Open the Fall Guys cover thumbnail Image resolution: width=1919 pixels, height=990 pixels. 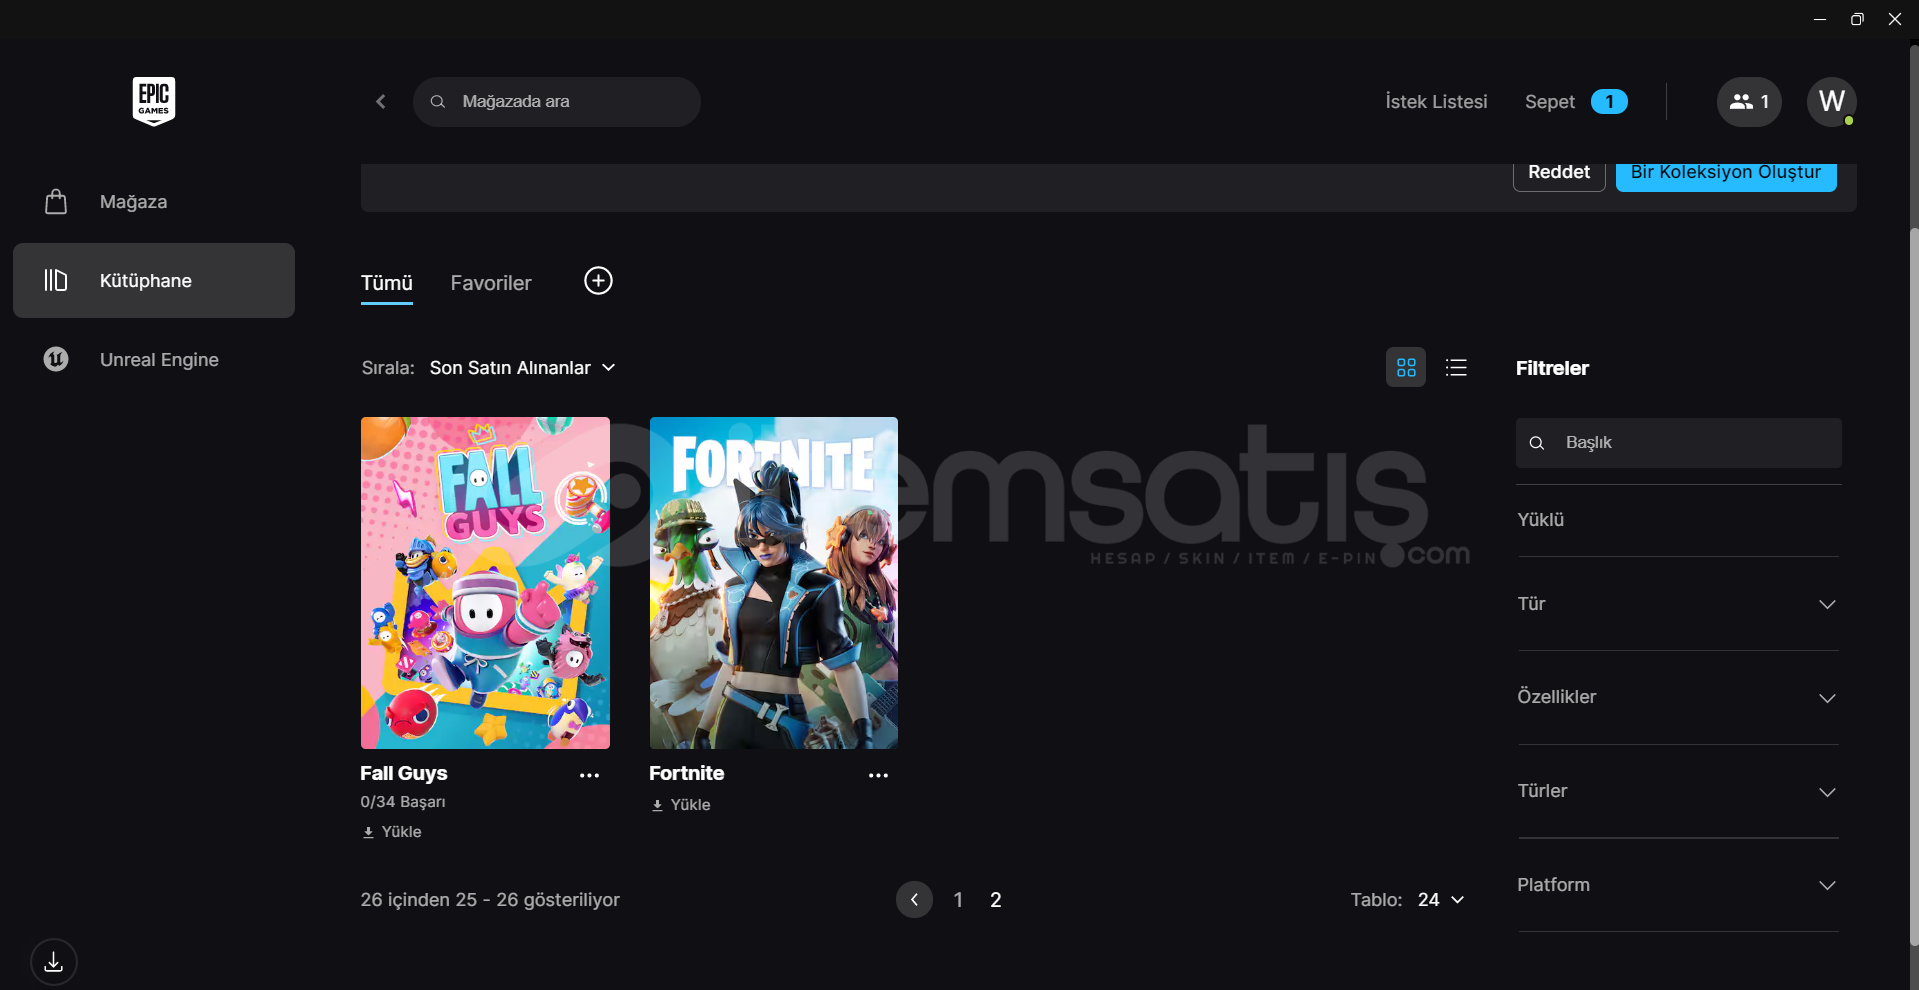coord(485,583)
